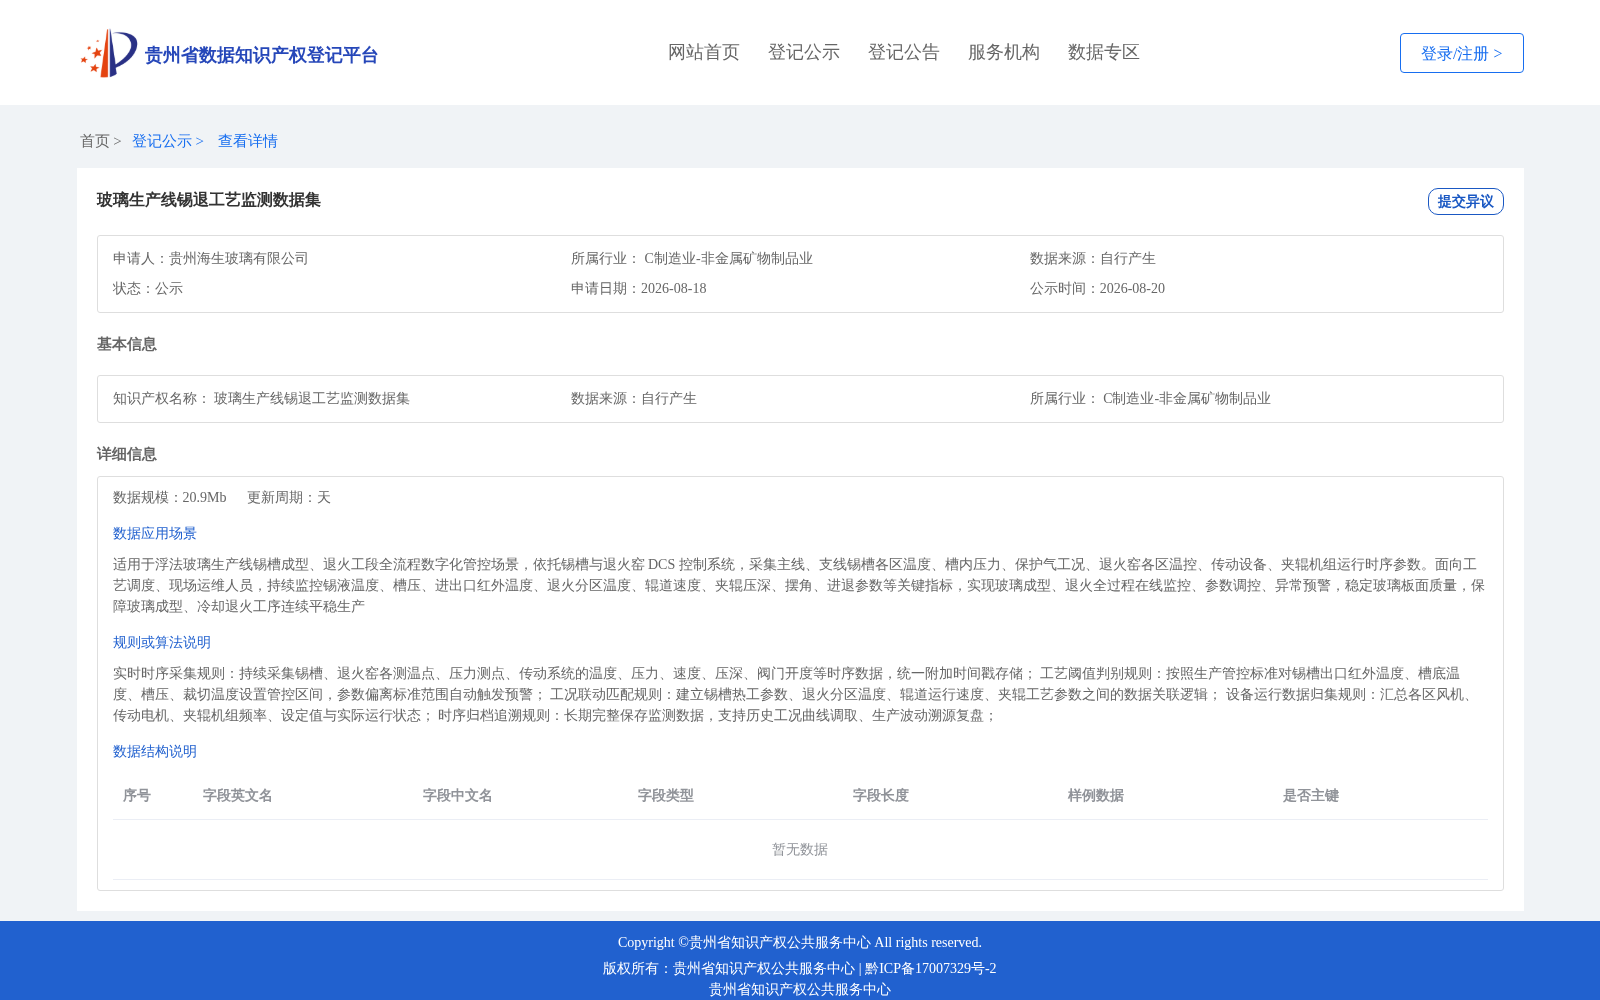This screenshot has height=1000, width=1600.
Task: Click the 数据结构说明 subheading
Action: point(155,751)
